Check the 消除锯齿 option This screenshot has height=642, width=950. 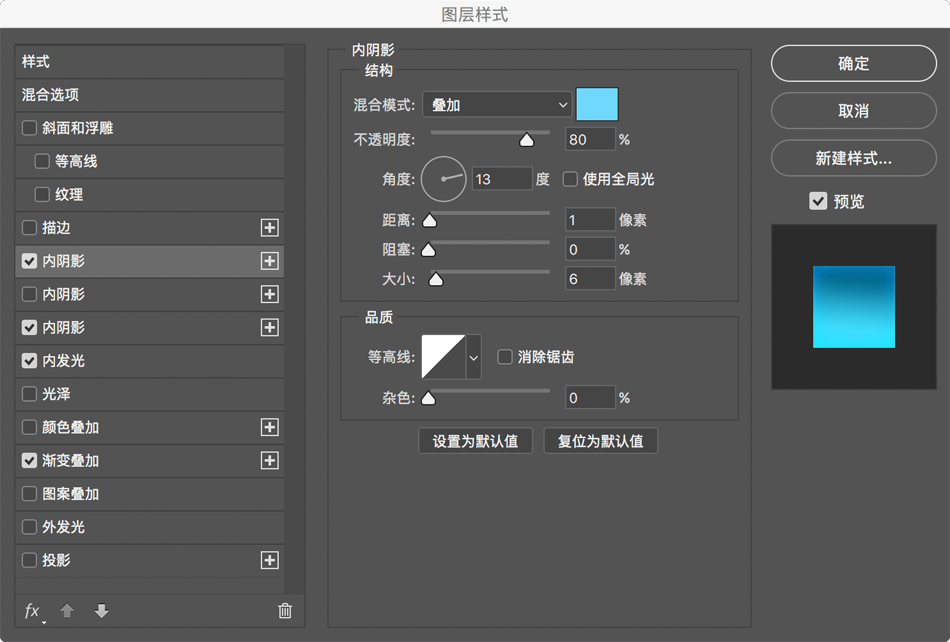505,357
